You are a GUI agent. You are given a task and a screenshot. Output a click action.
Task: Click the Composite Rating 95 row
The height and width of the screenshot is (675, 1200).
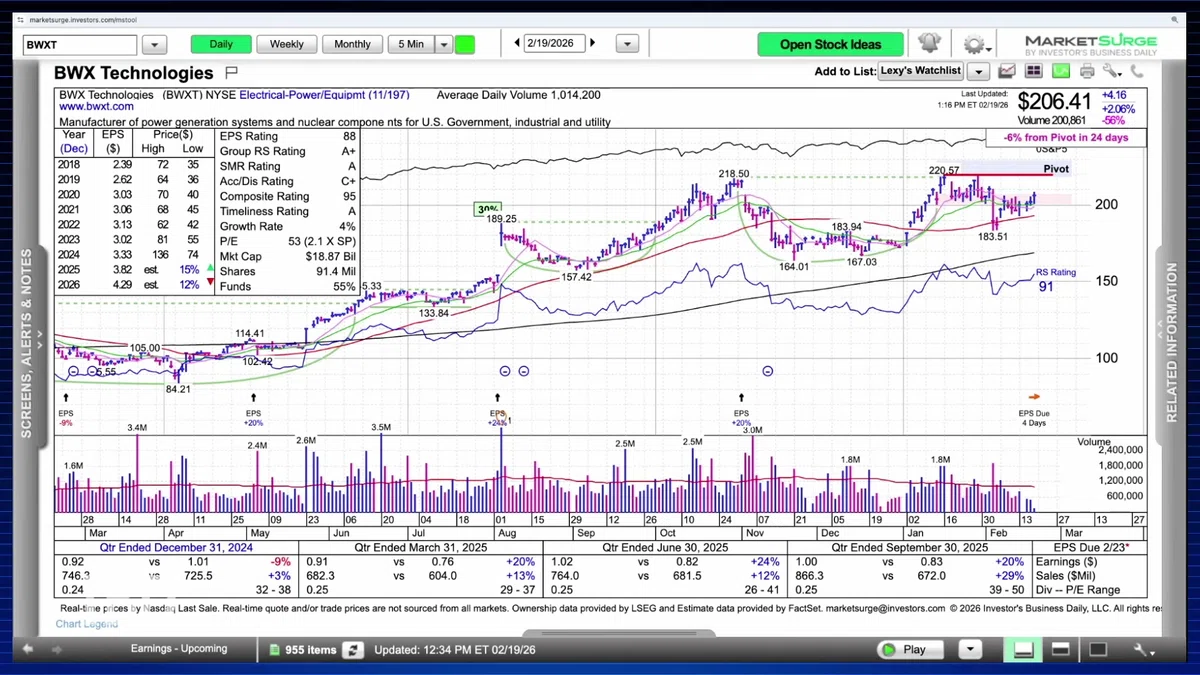tap(288, 197)
